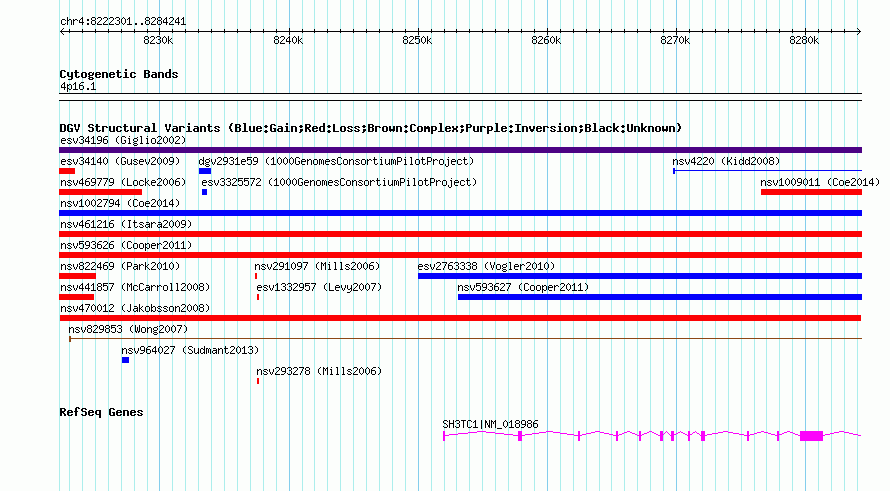Open the nsv461216 (Itsara2009) label

(x=126, y=224)
